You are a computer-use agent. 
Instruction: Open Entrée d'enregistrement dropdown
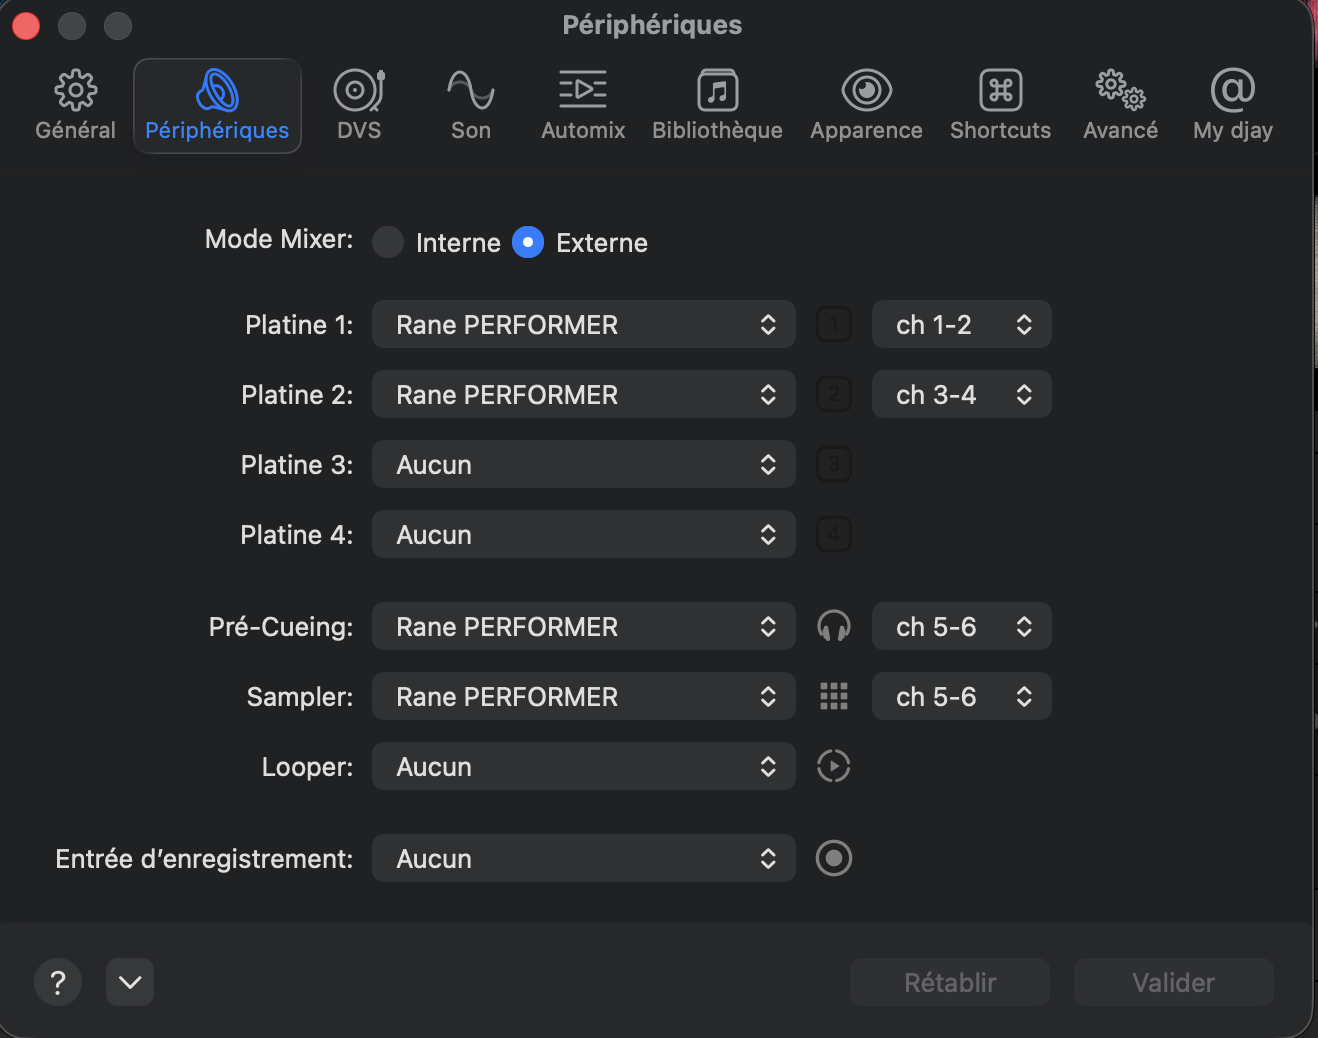tap(583, 859)
